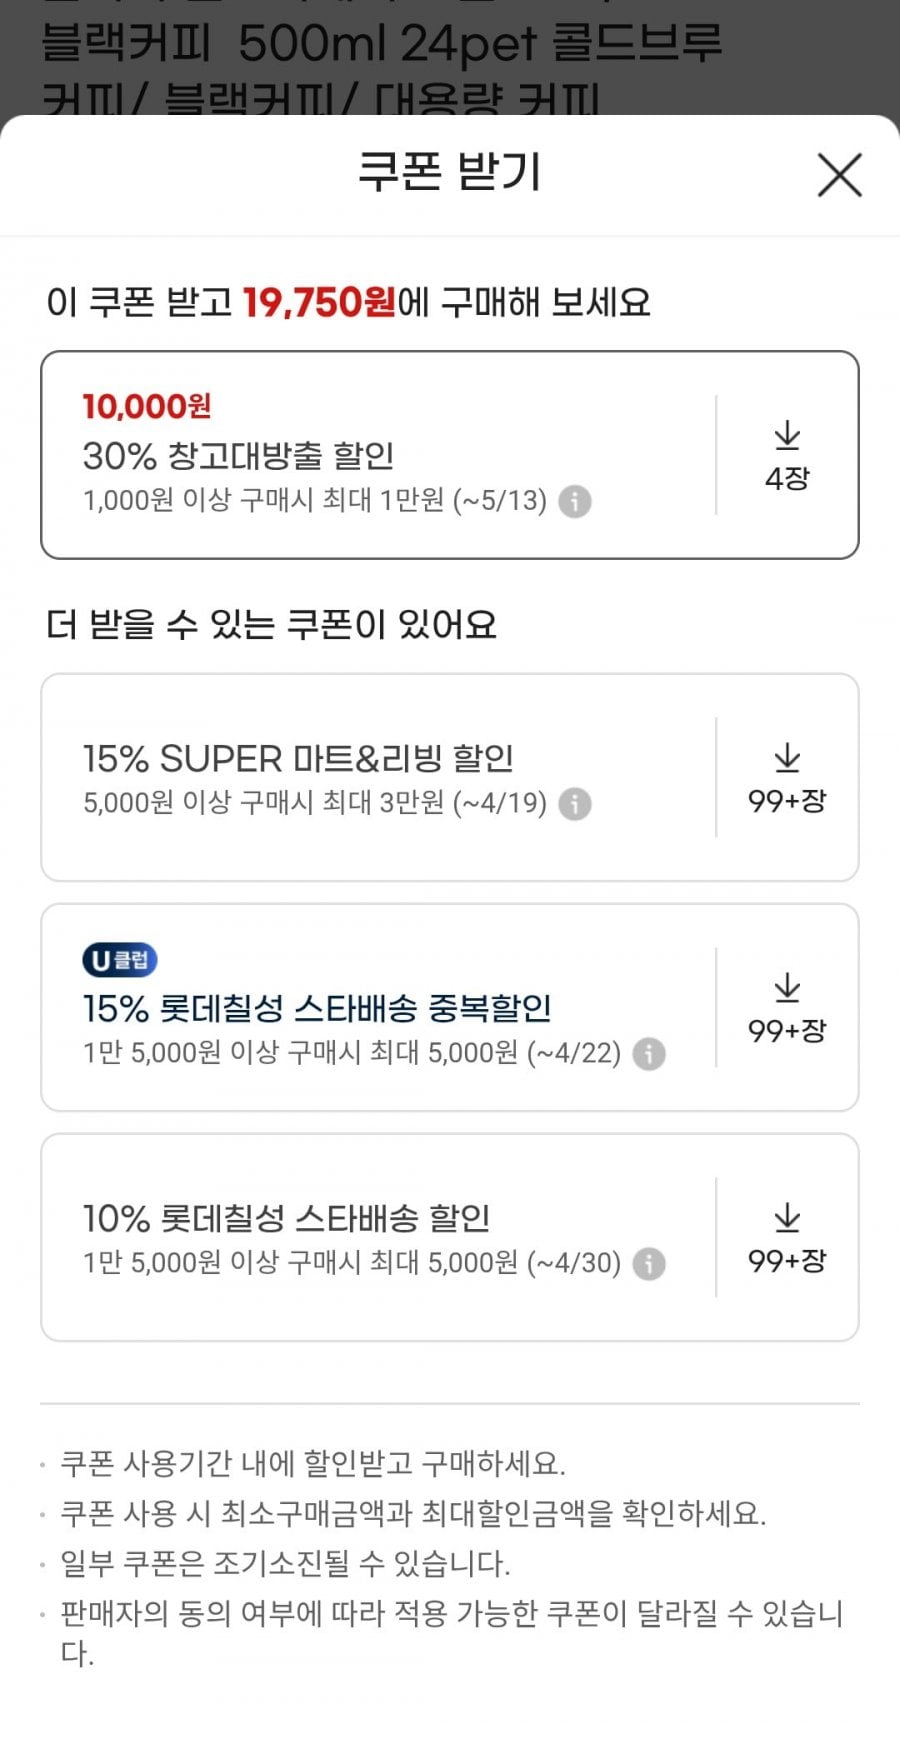This screenshot has width=900, height=1759.
Task: View info for 스타배송 중복할인 coupon
Action: 649,1053
